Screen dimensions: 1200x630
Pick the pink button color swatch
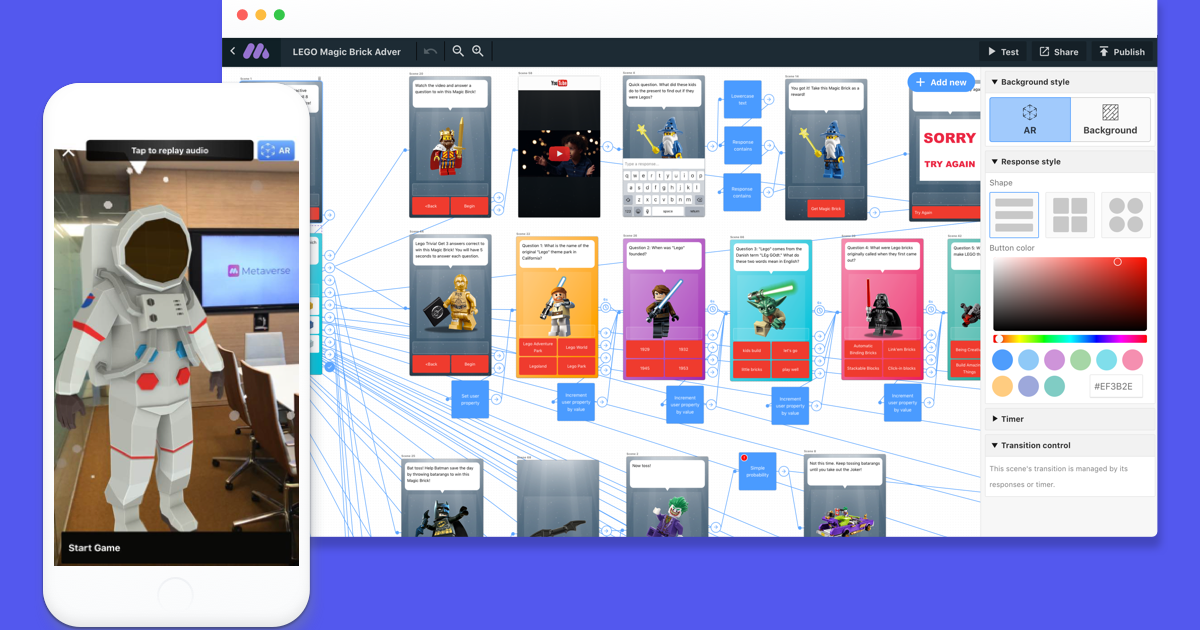coord(1132,360)
